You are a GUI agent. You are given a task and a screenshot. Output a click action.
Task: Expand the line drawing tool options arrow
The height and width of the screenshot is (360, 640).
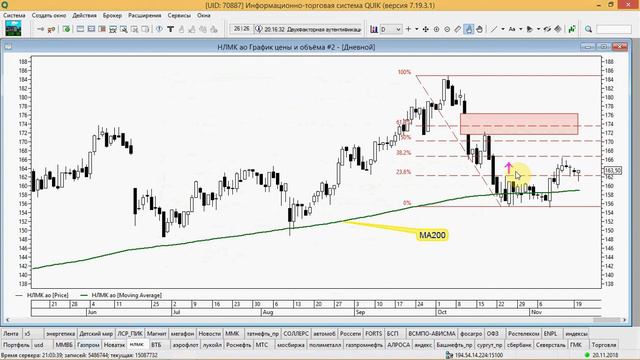pyautogui.click(x=503, y=29)
